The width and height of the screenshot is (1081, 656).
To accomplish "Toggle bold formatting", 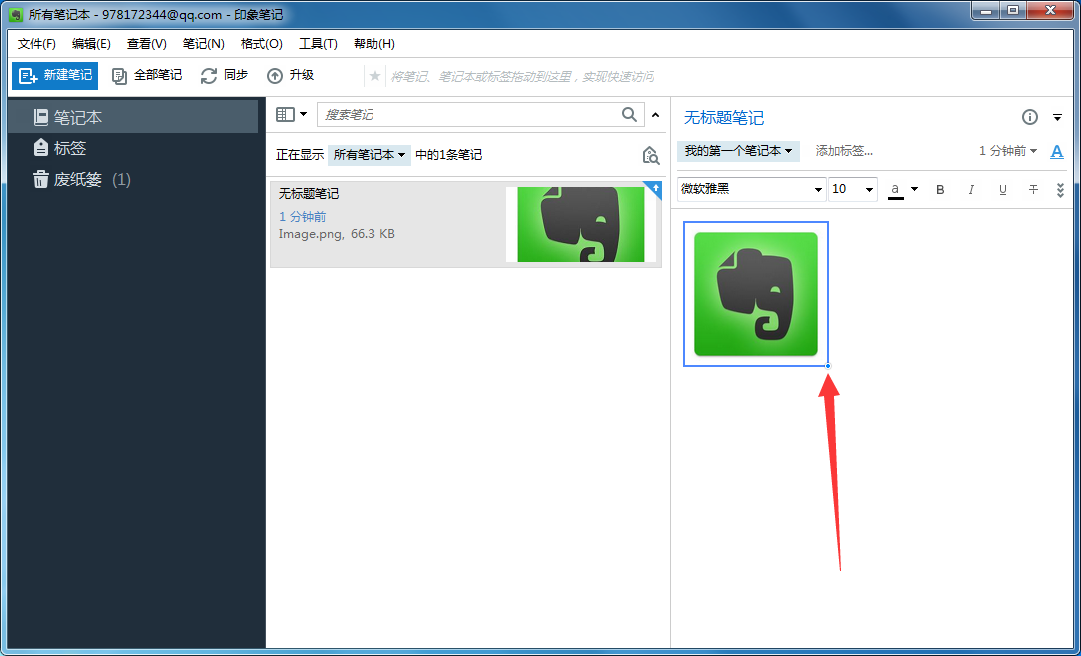I will pyautogui.click(x=940, y=189).
